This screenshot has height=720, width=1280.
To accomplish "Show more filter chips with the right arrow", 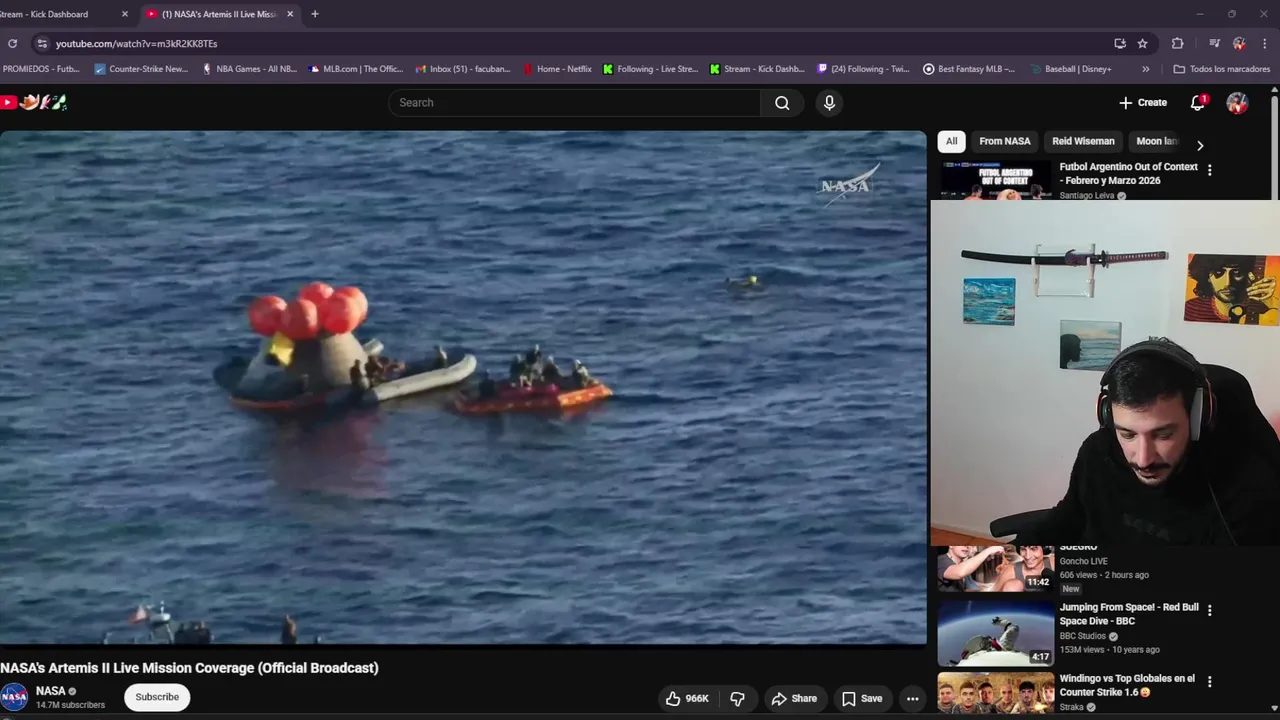I will pos(1200,146).
